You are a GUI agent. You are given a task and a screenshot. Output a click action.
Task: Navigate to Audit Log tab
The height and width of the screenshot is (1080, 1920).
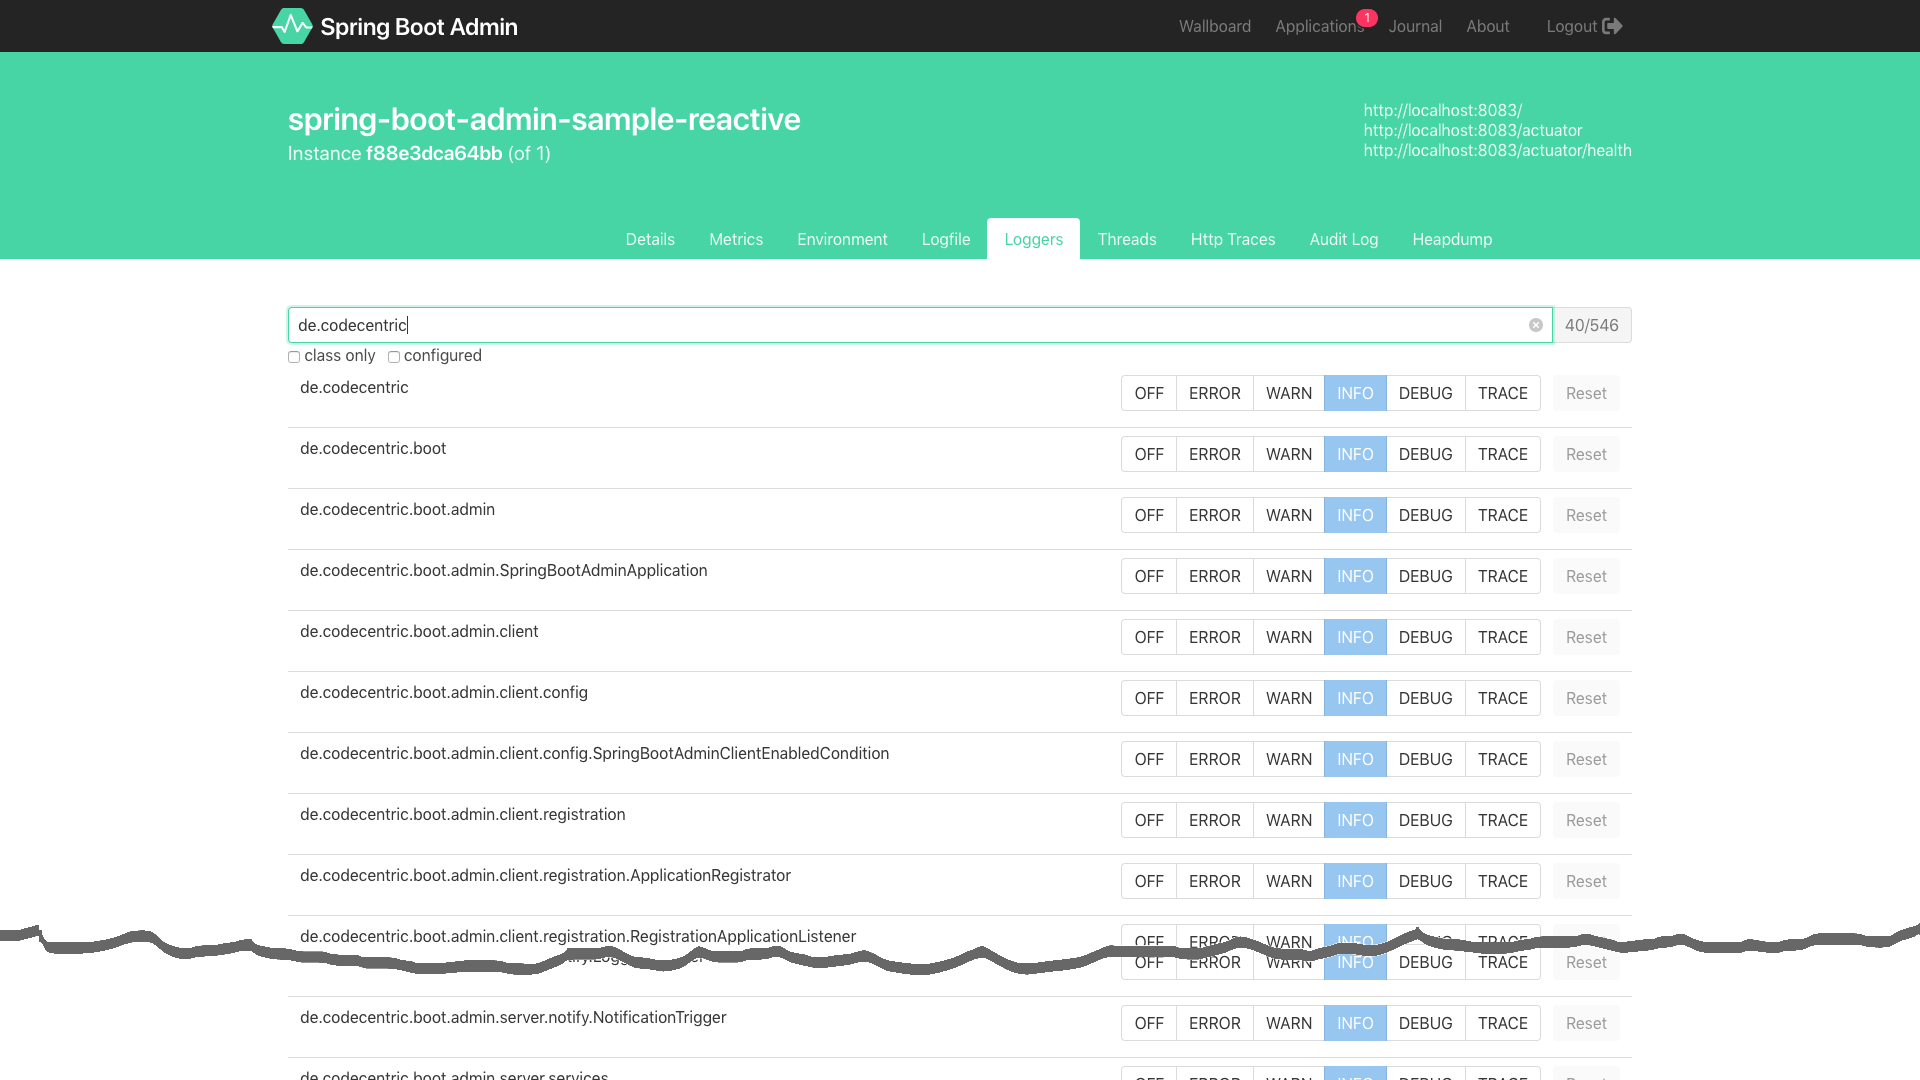click(1344, 239)
